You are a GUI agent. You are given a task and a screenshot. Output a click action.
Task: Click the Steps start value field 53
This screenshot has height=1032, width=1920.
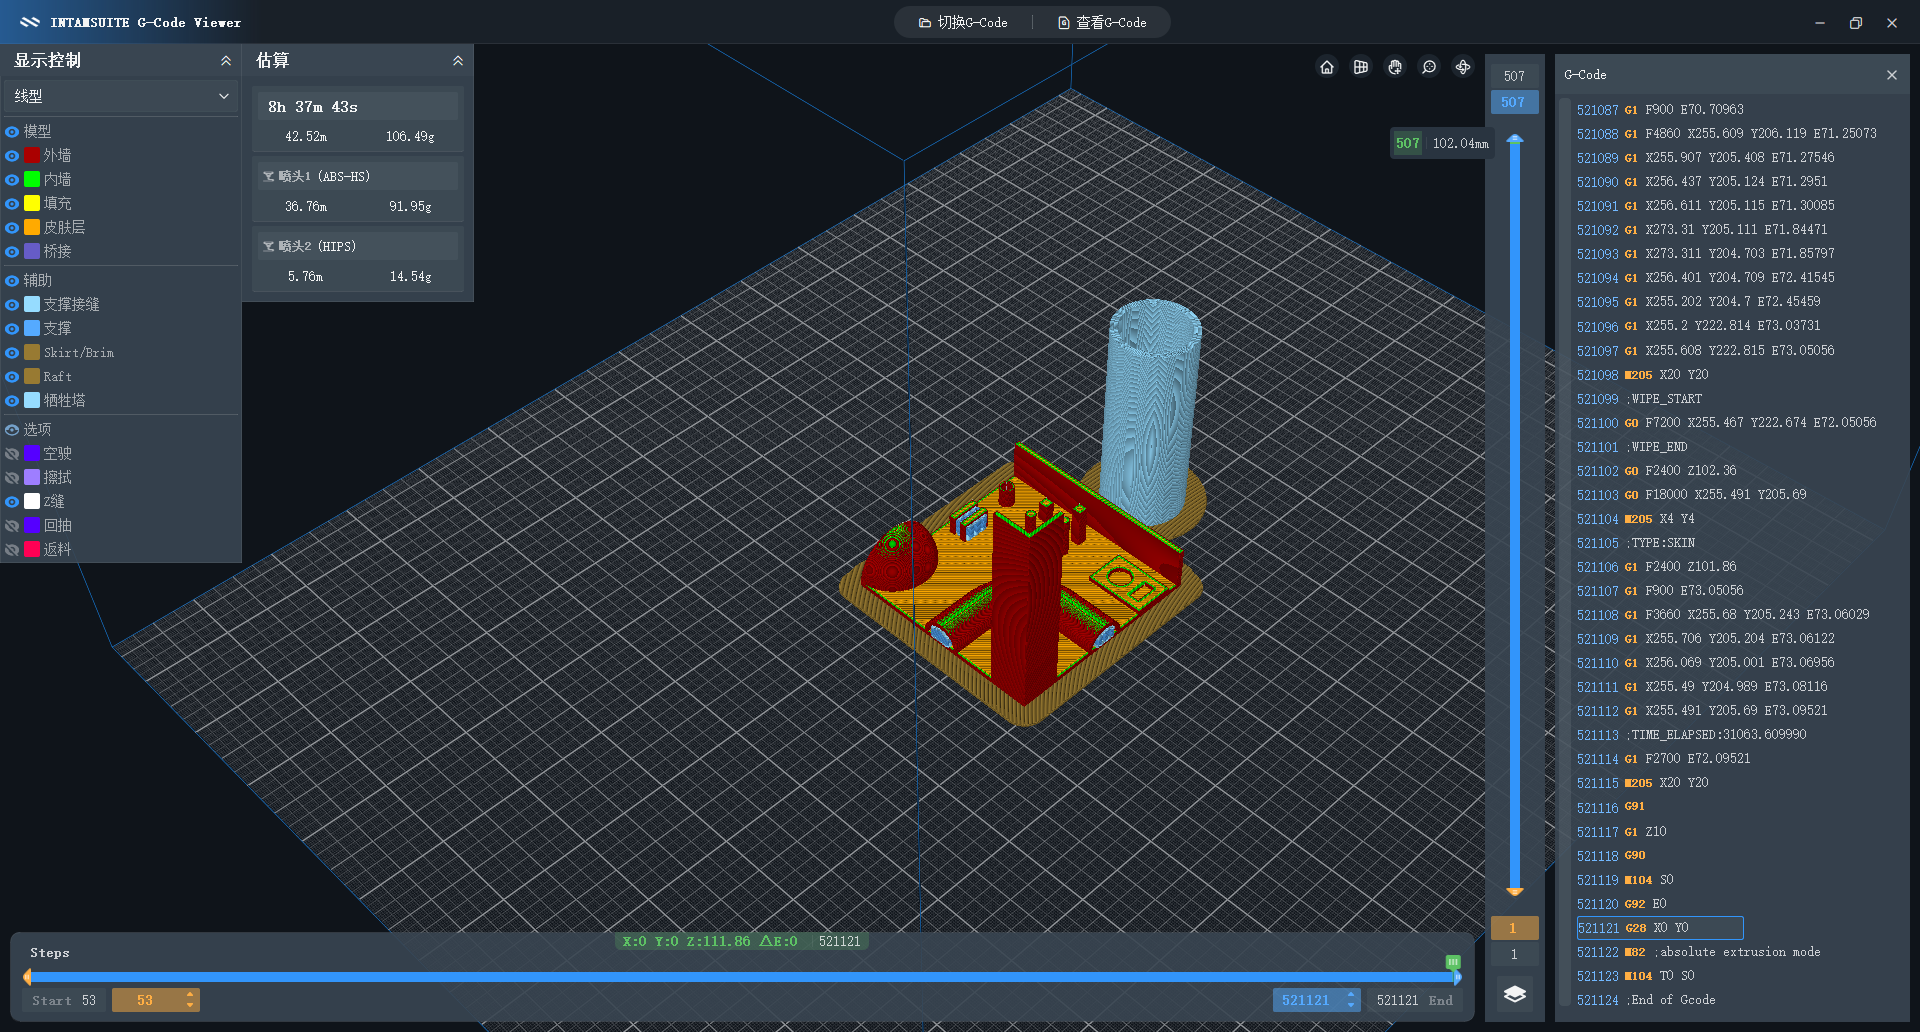click(x=147, y=1000)
